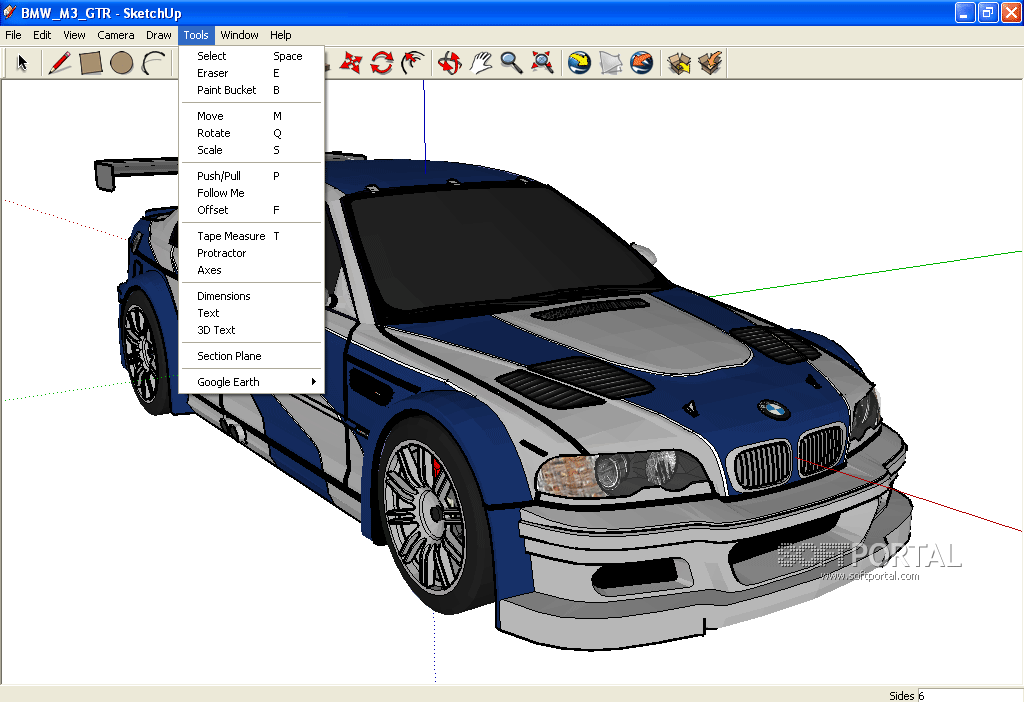Image resolution: width=1024 pixels, height=702 pixels.
Task: Choose Select from the Tools menu
Action: 251,56
